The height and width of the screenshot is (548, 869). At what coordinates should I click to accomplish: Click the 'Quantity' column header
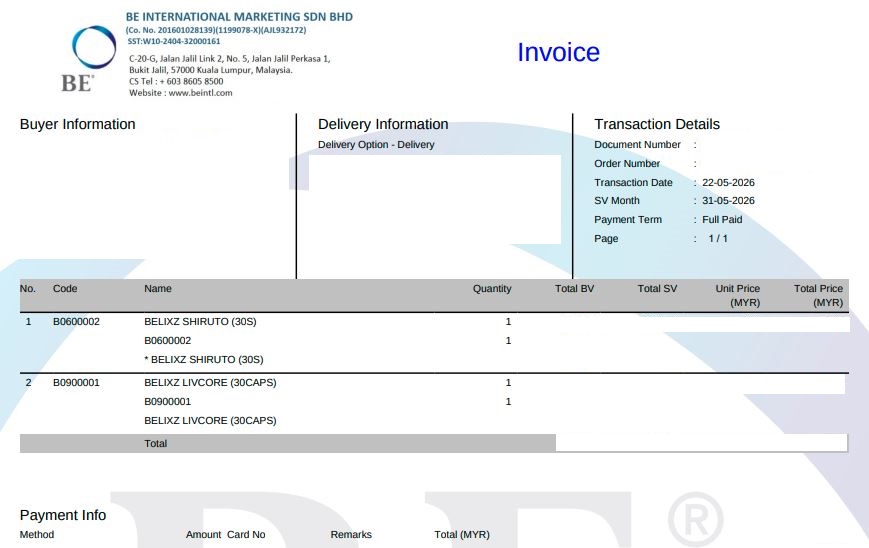click(492, 289)
